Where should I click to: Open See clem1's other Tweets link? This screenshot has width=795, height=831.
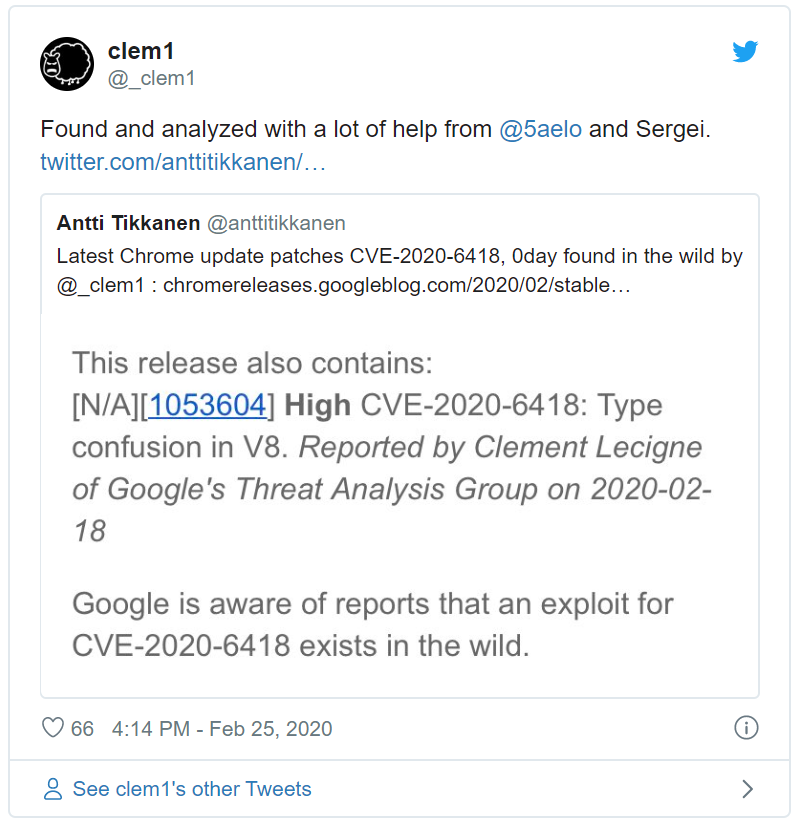point(192,789)
